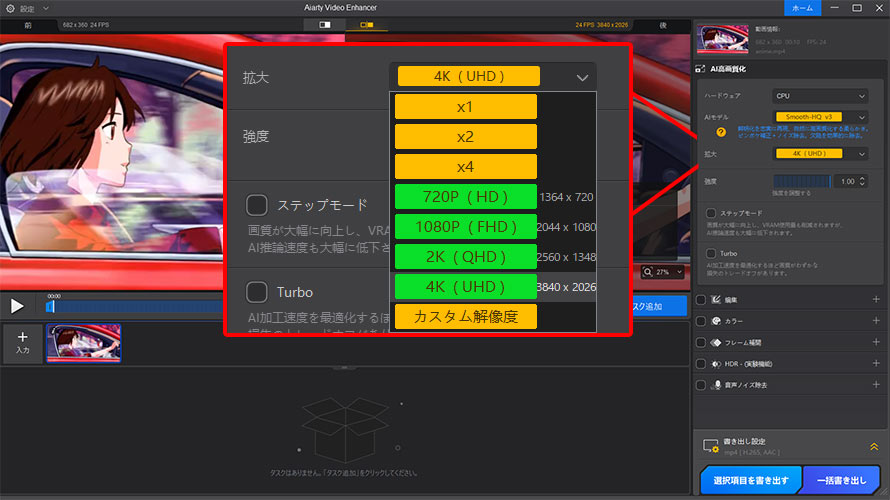Open the 拡大 4K (UHD) dropdown in the right panel
Viewport: 890px width, 500px height.
(x=820, y=154)
